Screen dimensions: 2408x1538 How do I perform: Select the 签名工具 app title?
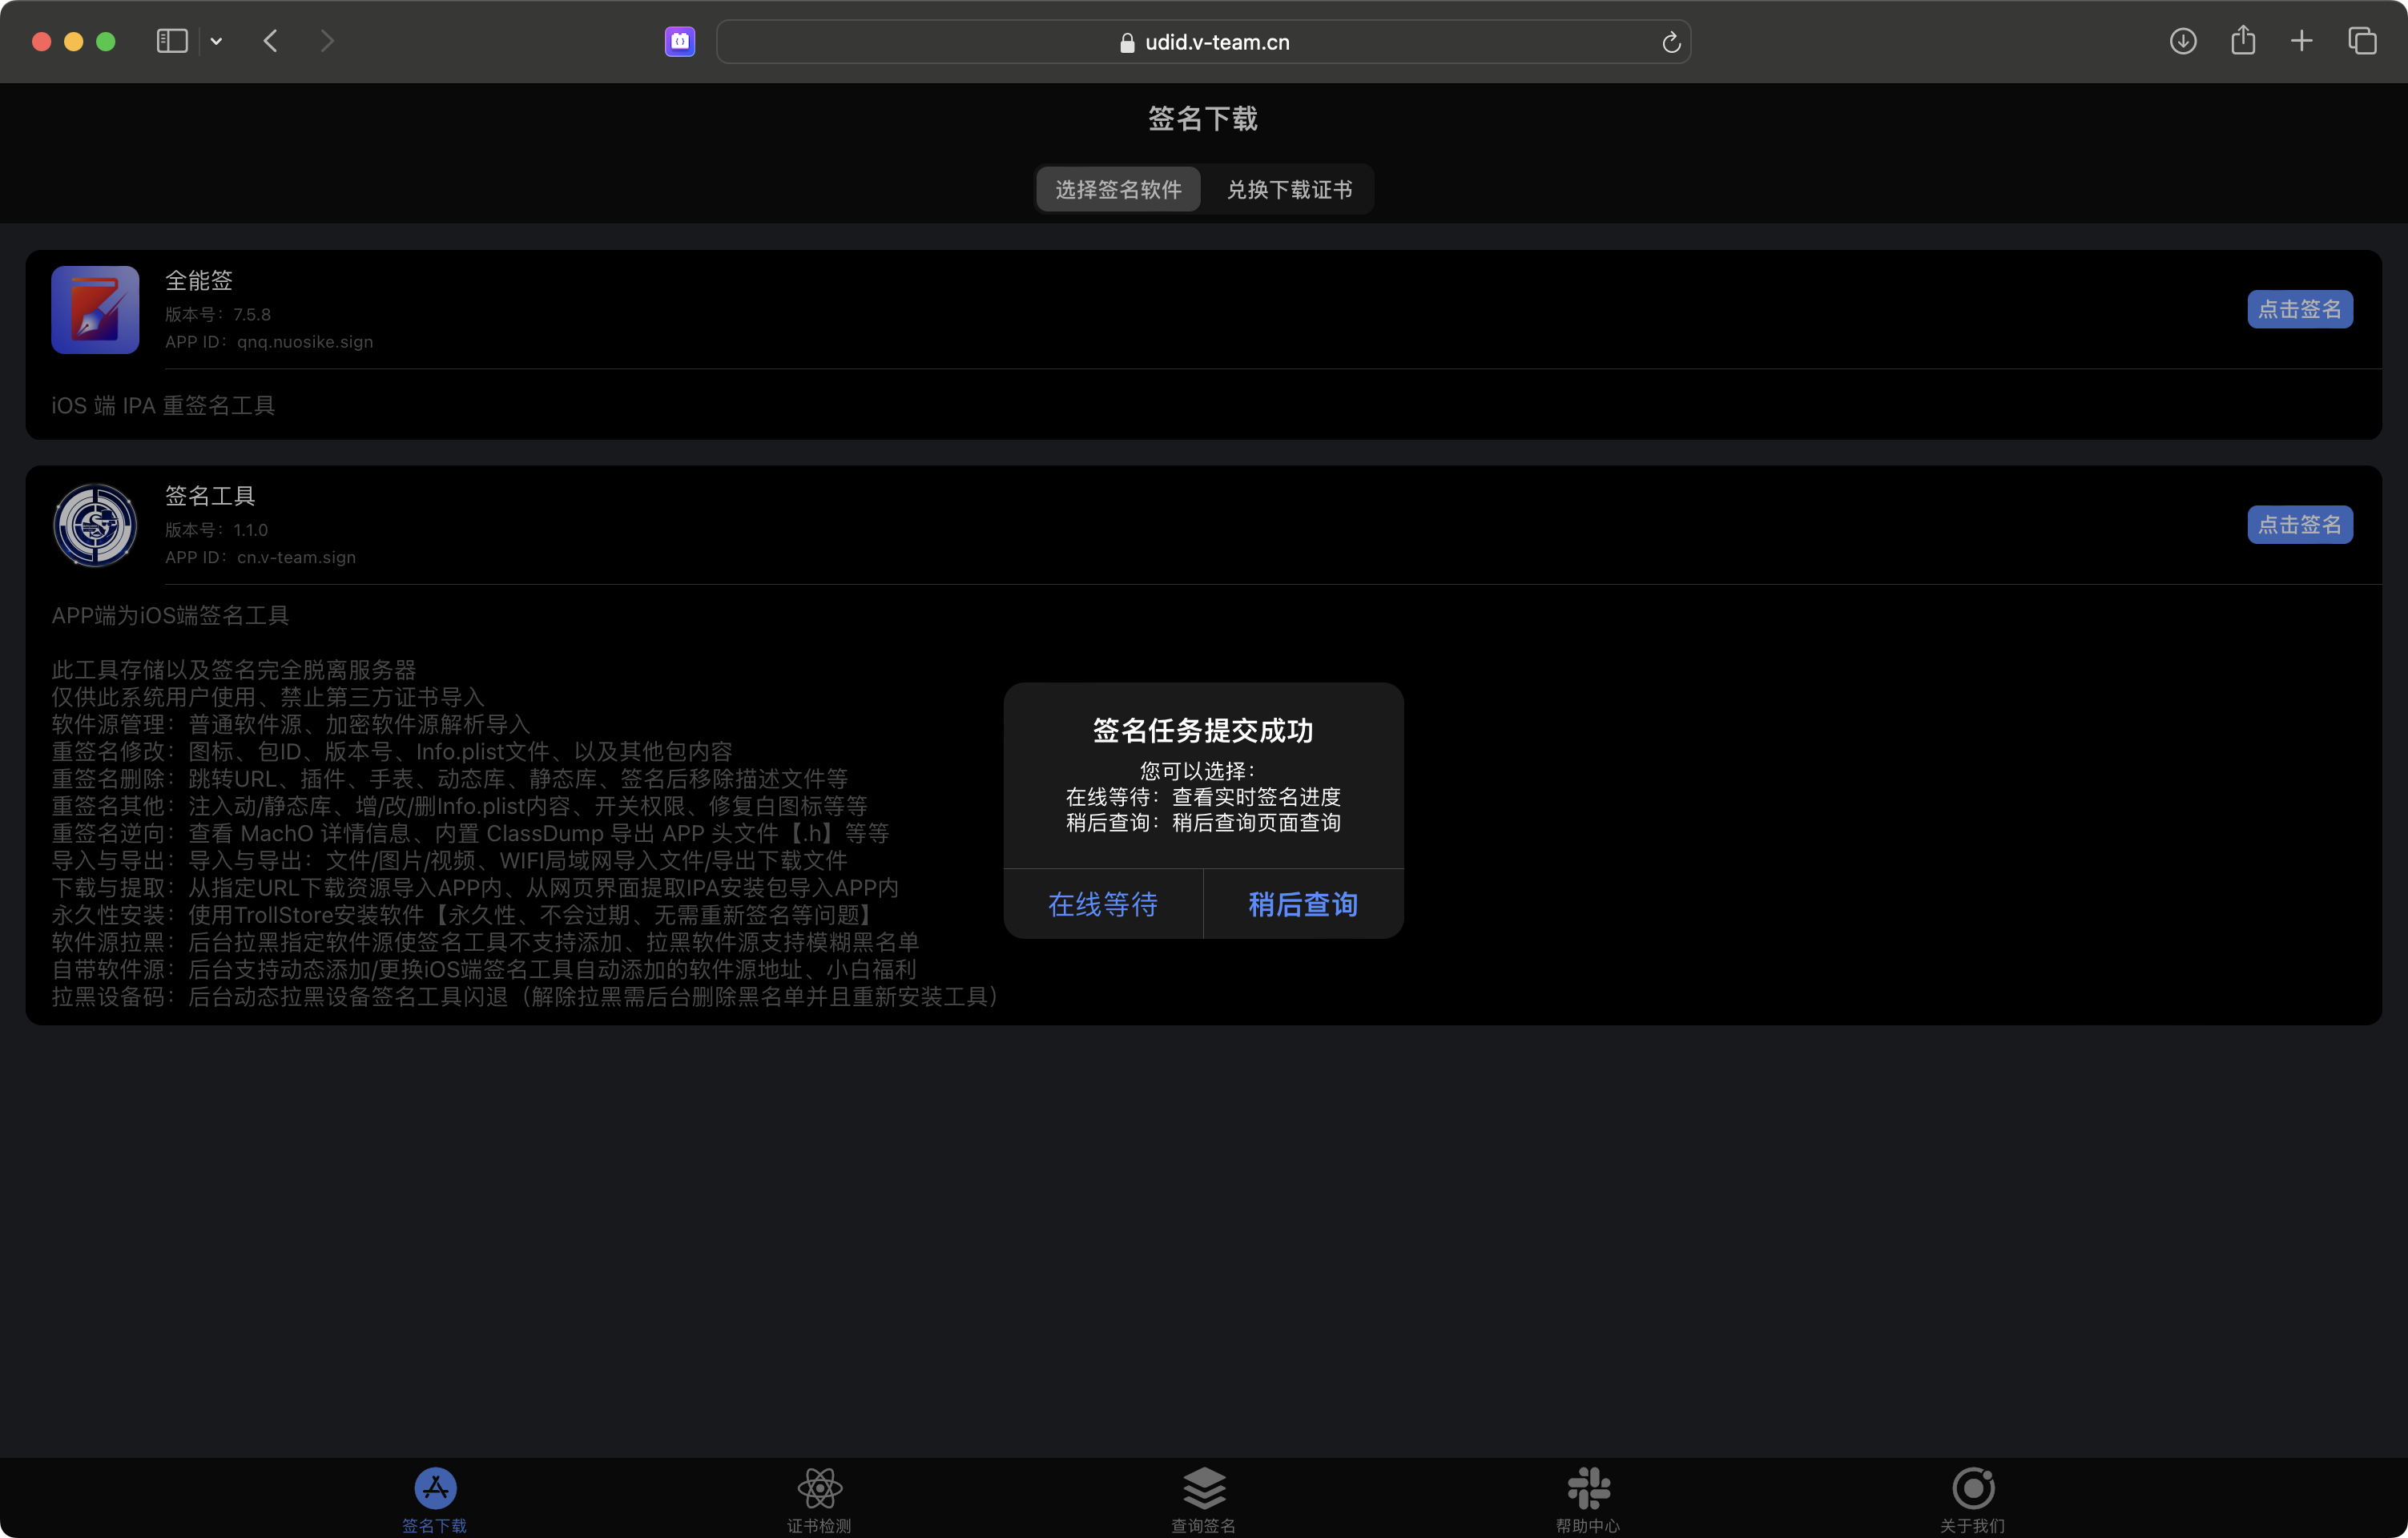click(x=210, y=496)
